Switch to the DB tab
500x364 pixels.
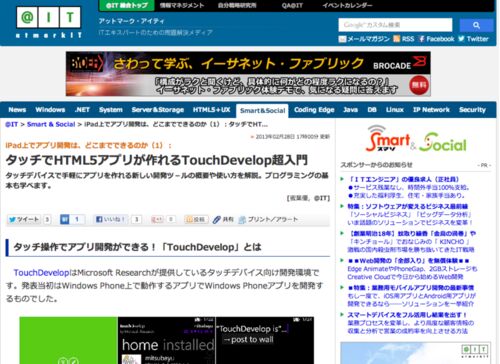pos(372,110)
